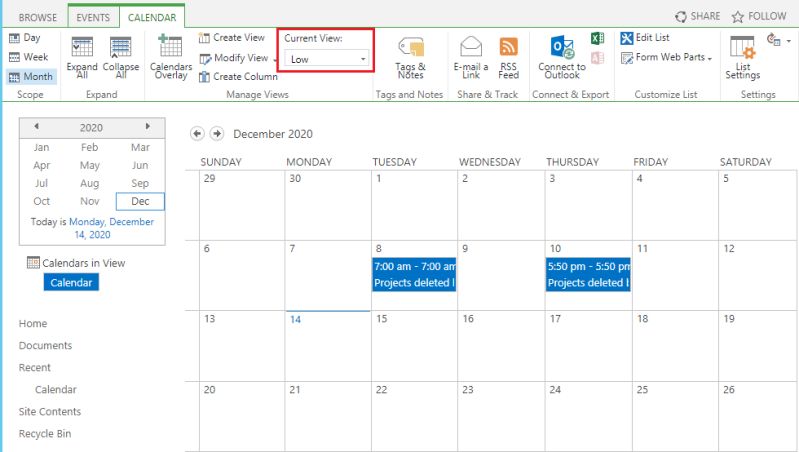
Task: Select Apr in the month picker
Action: pos(41,165)
